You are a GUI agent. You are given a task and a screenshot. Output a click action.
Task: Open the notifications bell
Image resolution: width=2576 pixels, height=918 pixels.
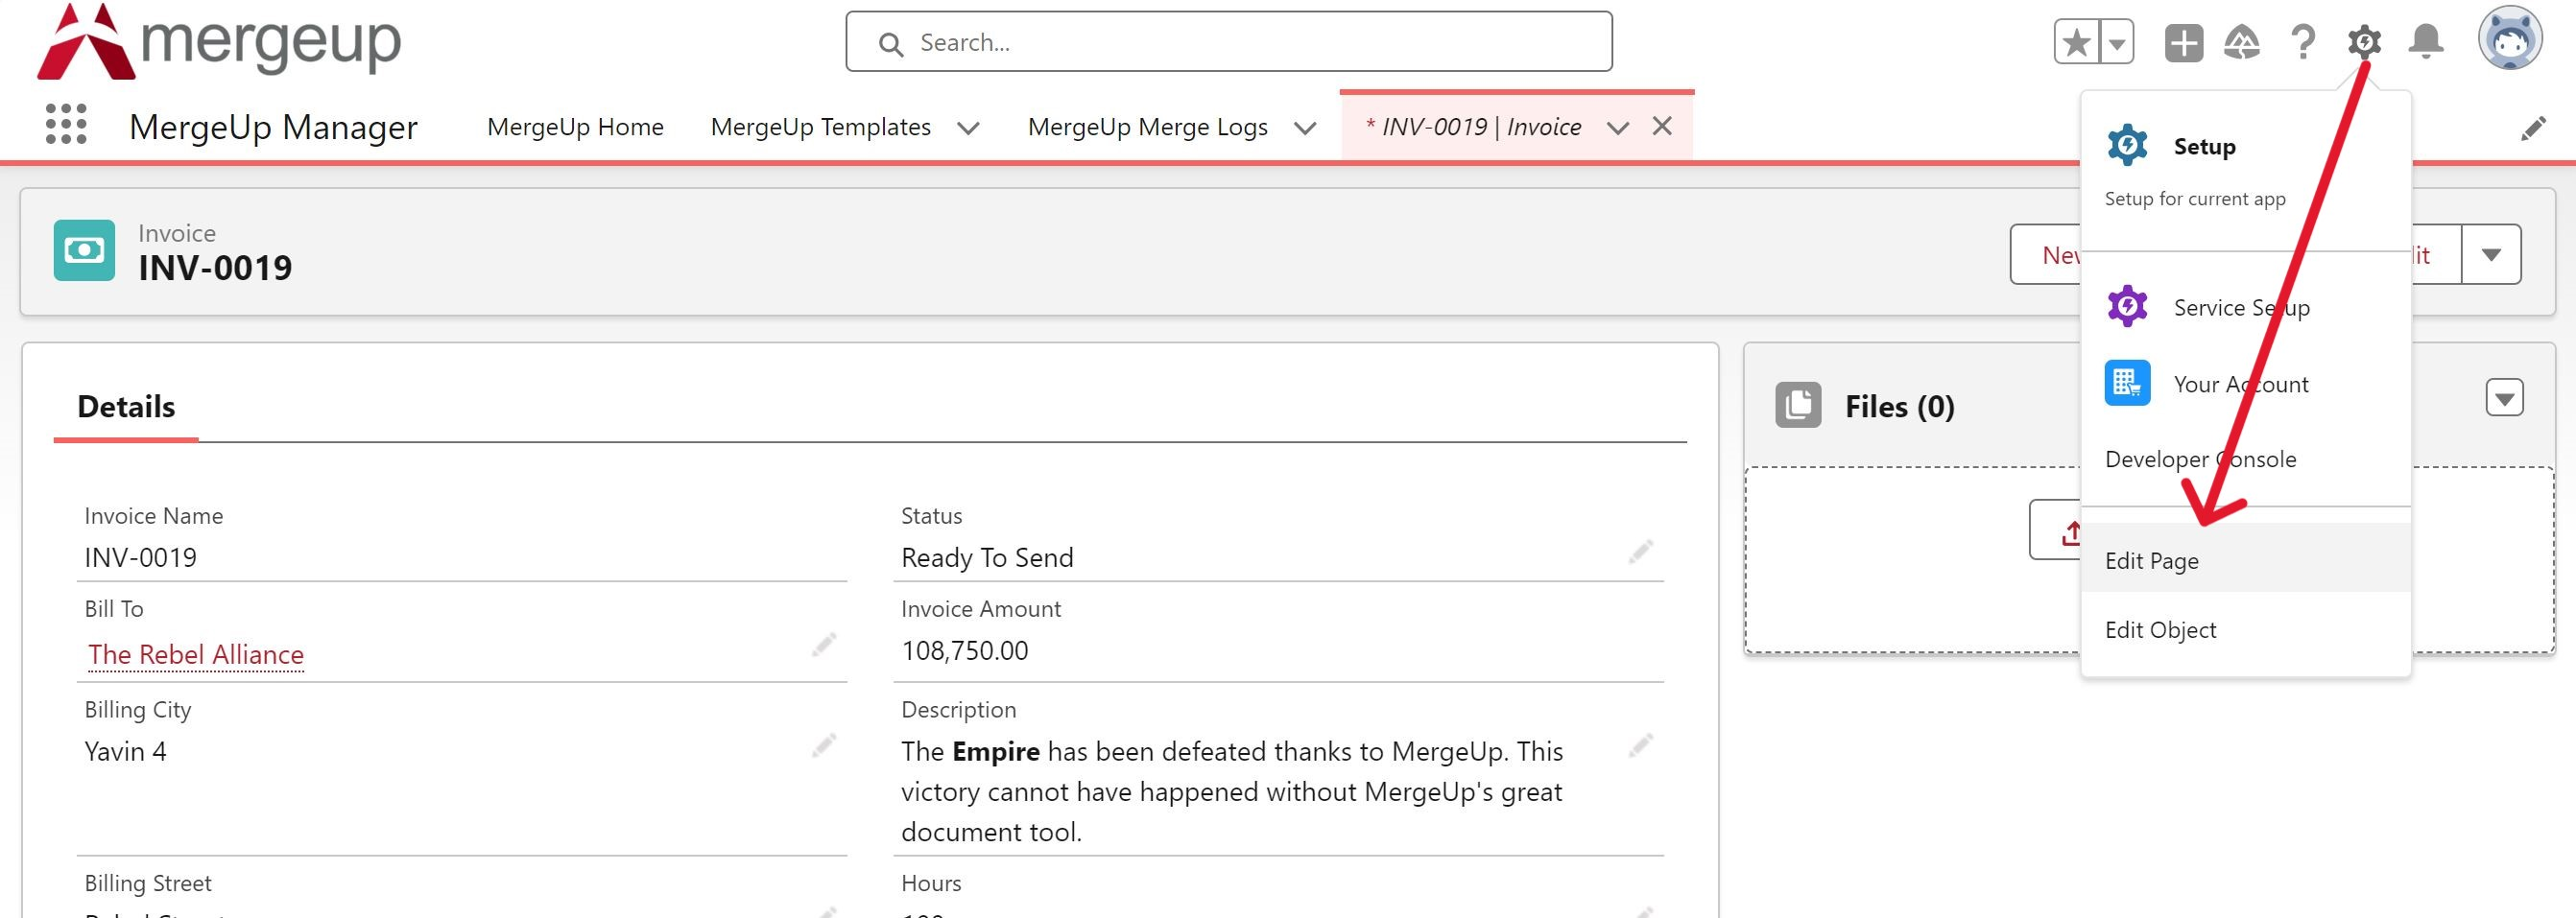coord(2426,42)
